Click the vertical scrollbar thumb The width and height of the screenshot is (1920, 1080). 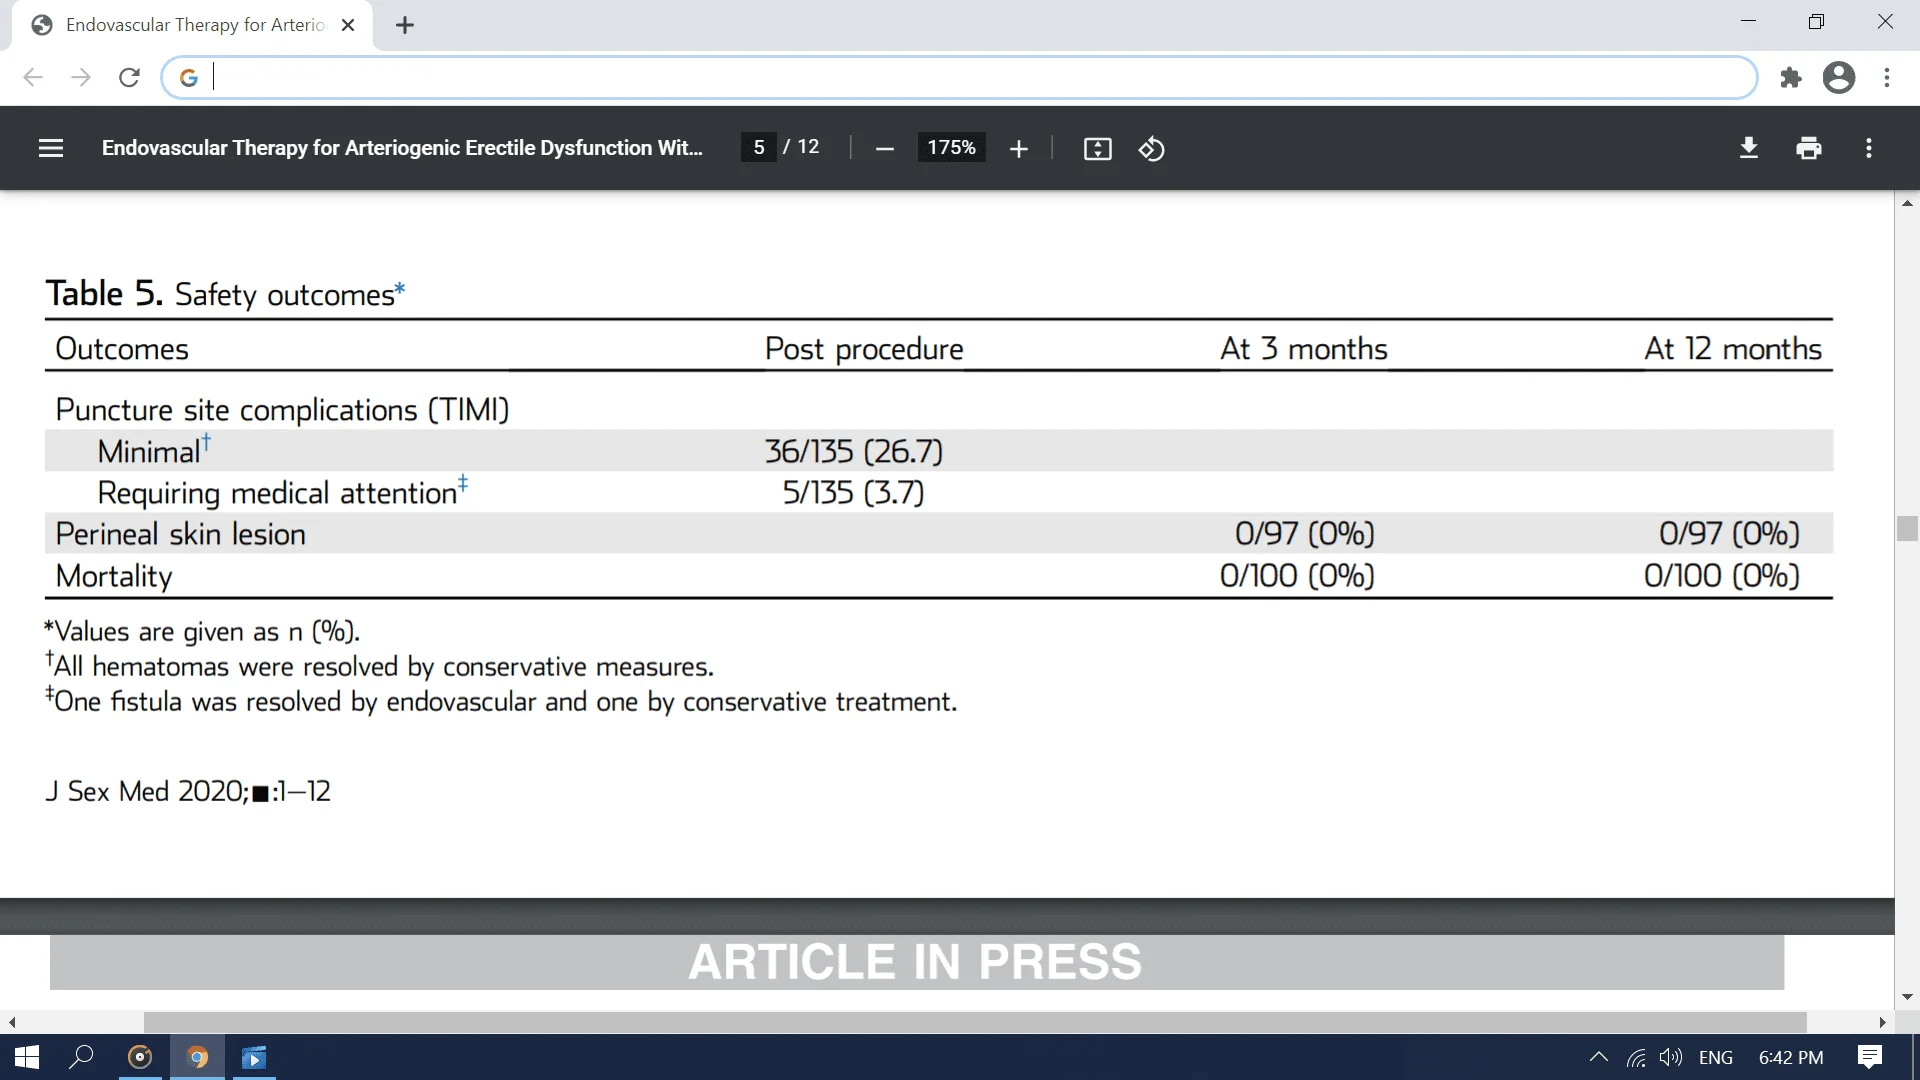[x=1907, y=528]
